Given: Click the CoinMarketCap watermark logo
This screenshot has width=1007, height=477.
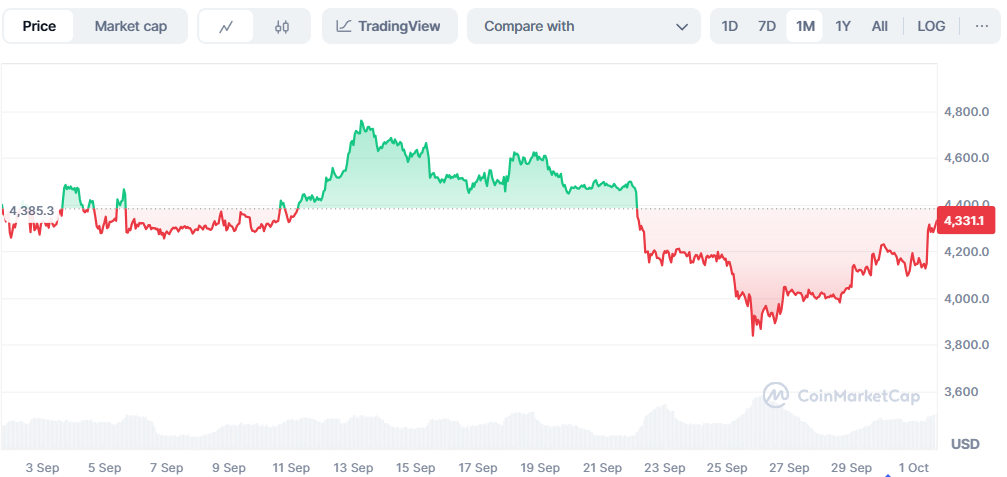Looking at the screenshot, I should click(842, 396).
